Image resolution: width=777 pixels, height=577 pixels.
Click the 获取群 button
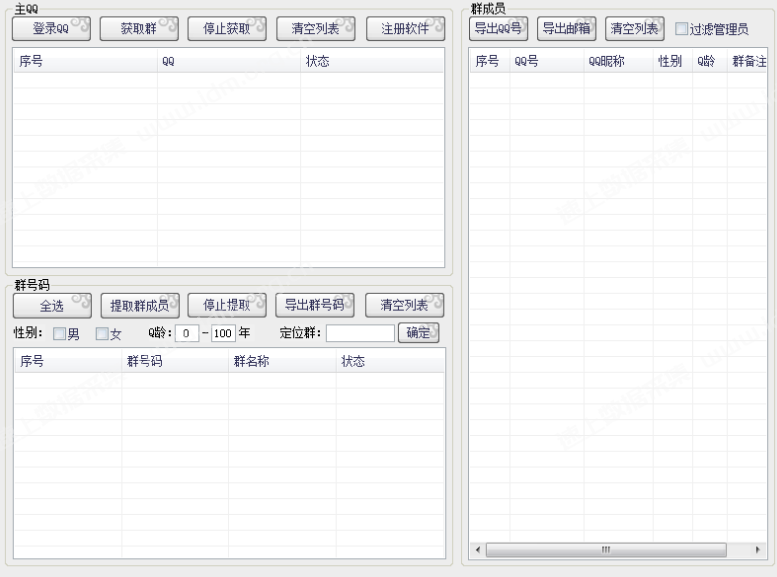[x=139, y=29]
